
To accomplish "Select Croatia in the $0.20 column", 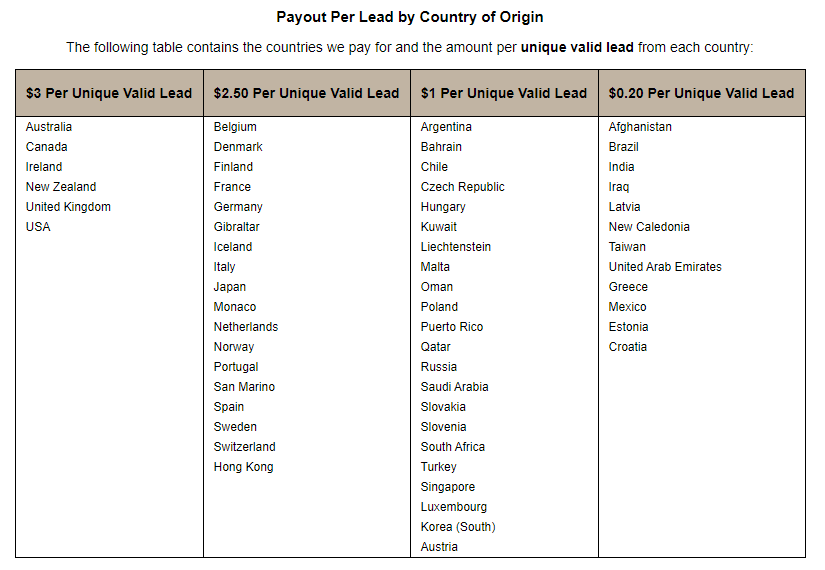I will point(628,347).
